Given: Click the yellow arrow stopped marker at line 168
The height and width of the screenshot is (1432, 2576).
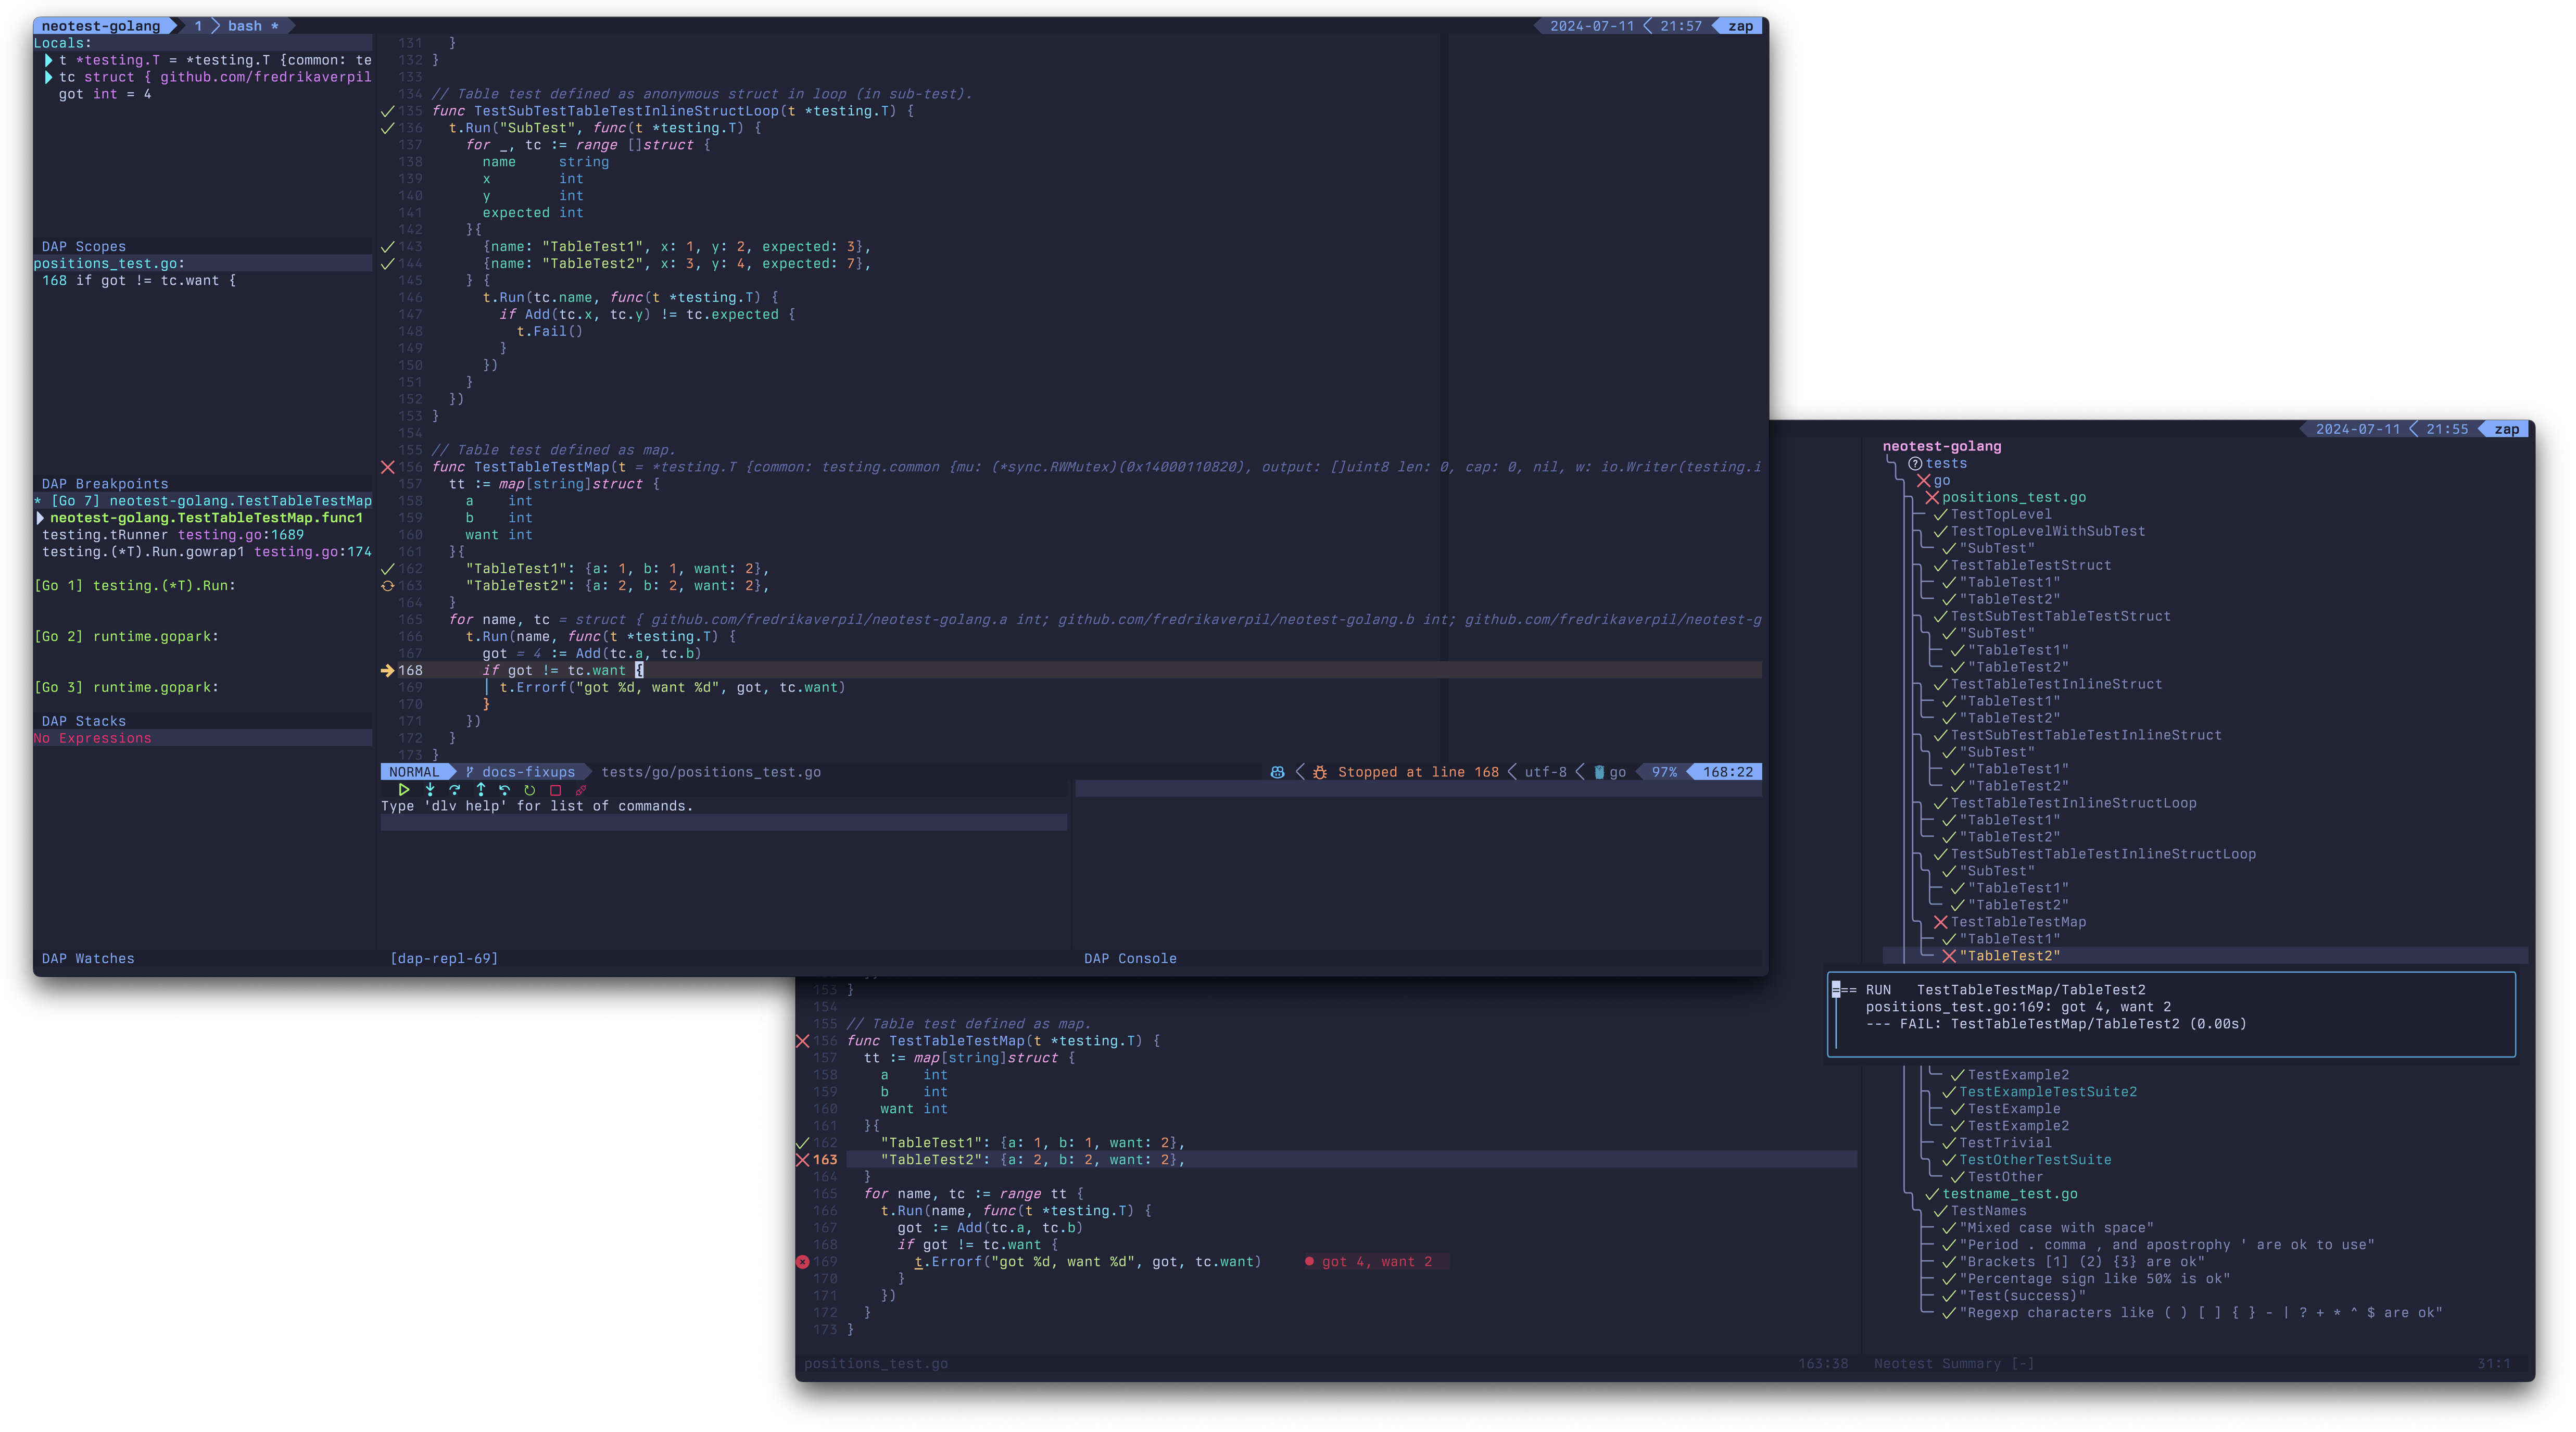Looking at the screenshot, I should coord(388,670).
